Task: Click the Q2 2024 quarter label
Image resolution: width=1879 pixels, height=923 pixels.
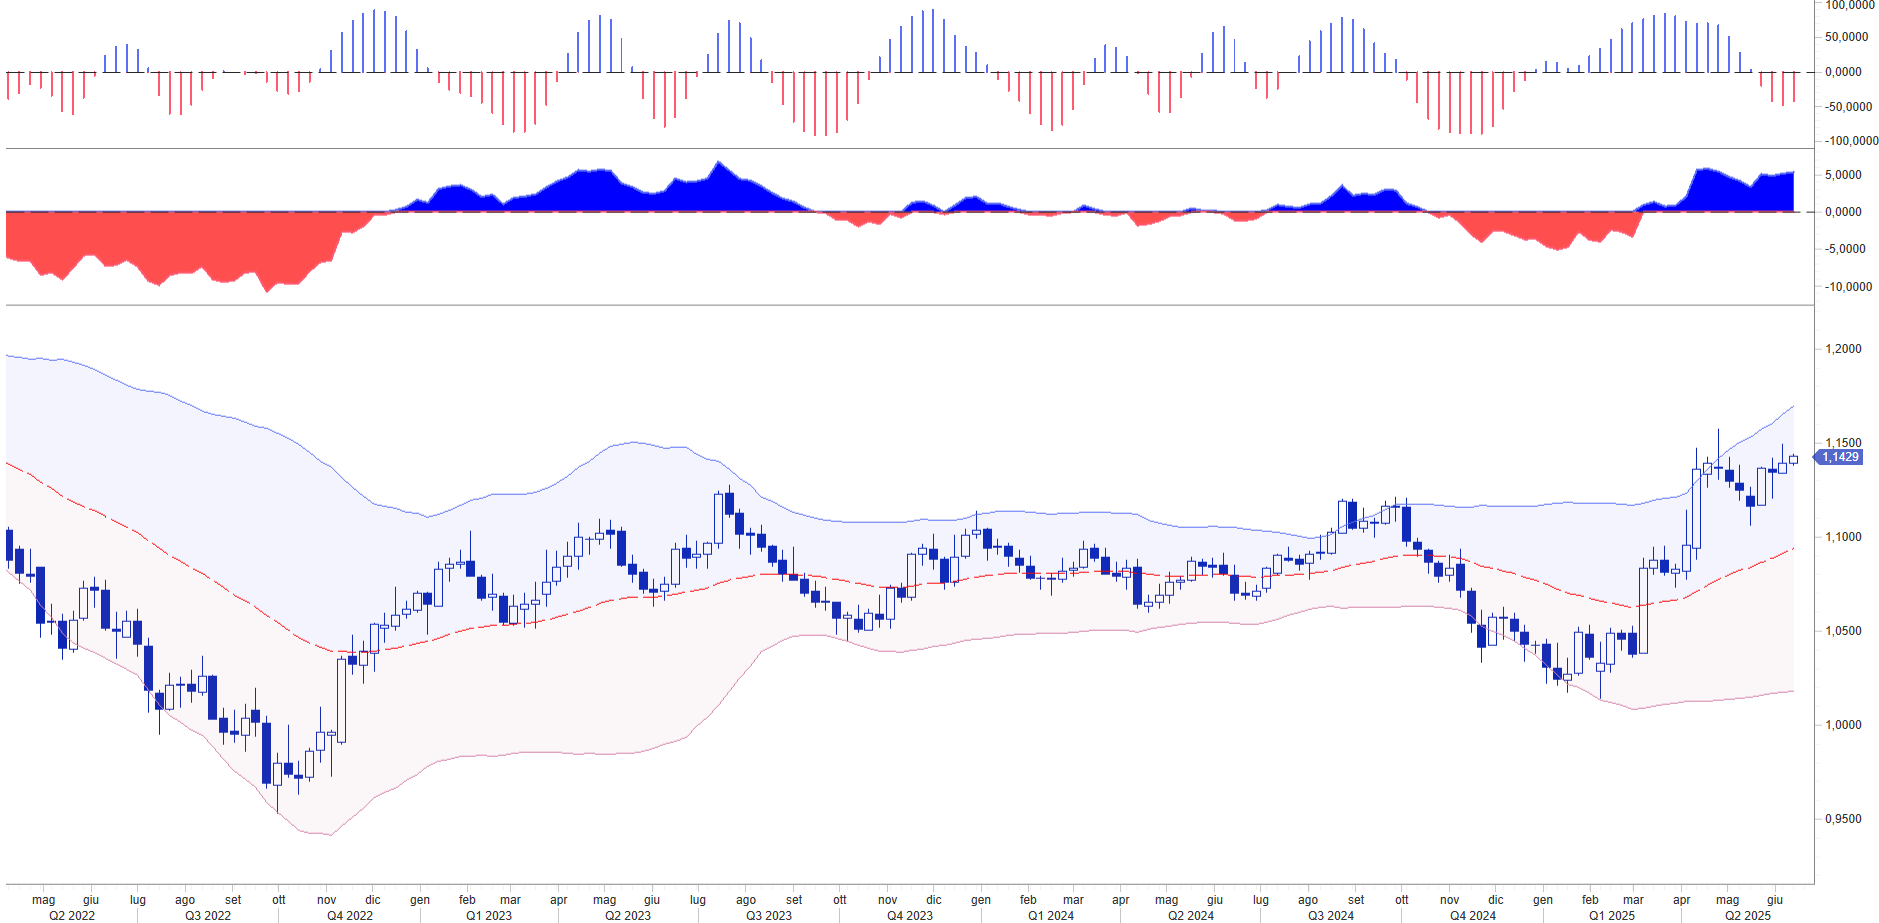Action: [1191, 915]
